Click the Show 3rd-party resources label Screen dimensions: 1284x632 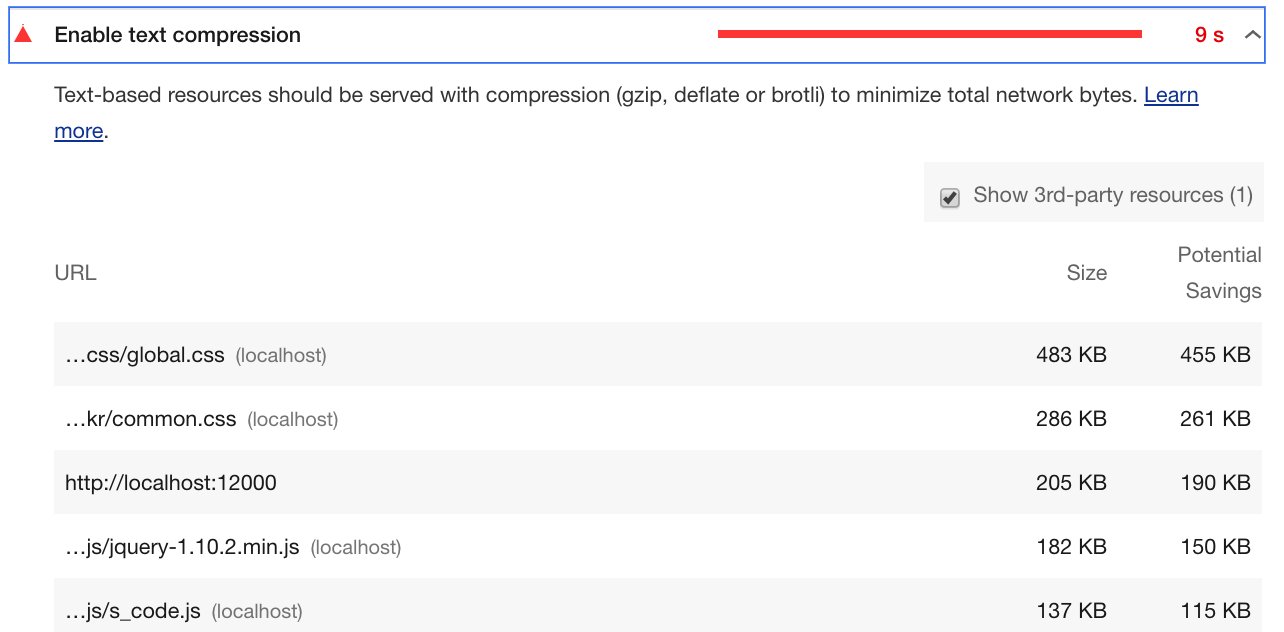click(1112, 195)
